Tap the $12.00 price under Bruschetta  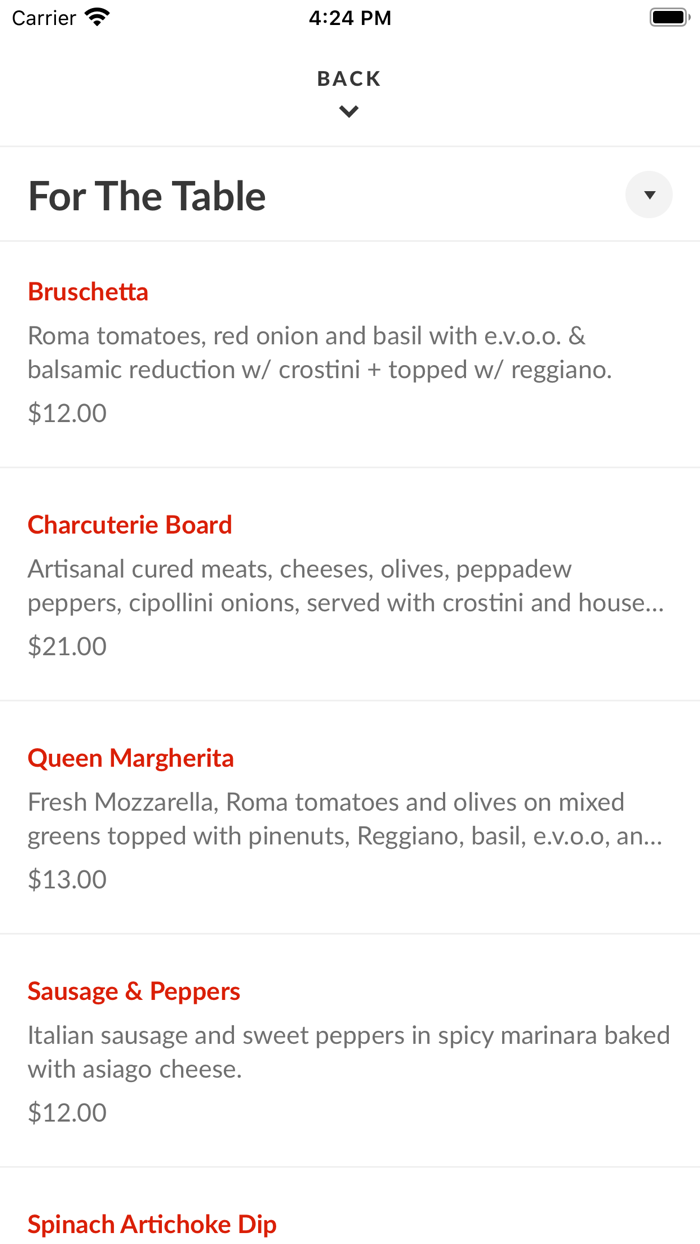[x=66, y=412]
